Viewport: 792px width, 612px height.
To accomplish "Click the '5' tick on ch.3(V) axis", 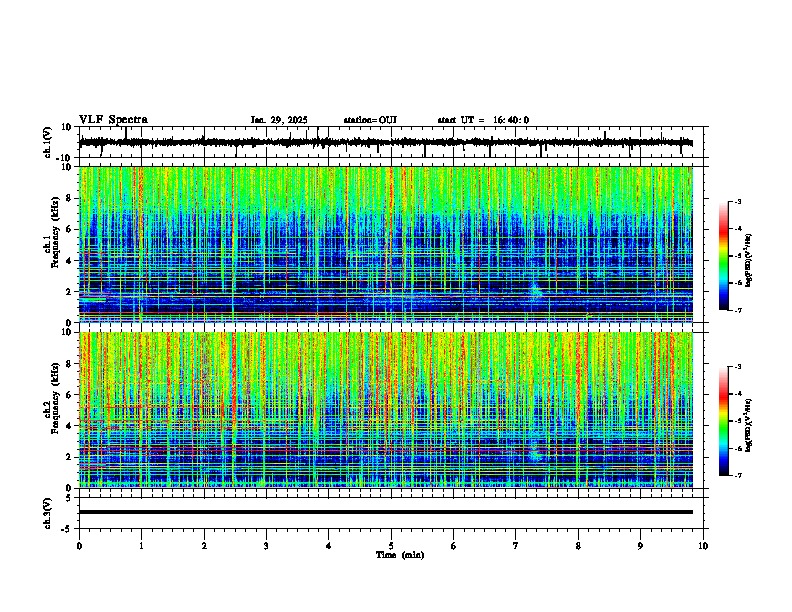I will click(x=69, y=498).
